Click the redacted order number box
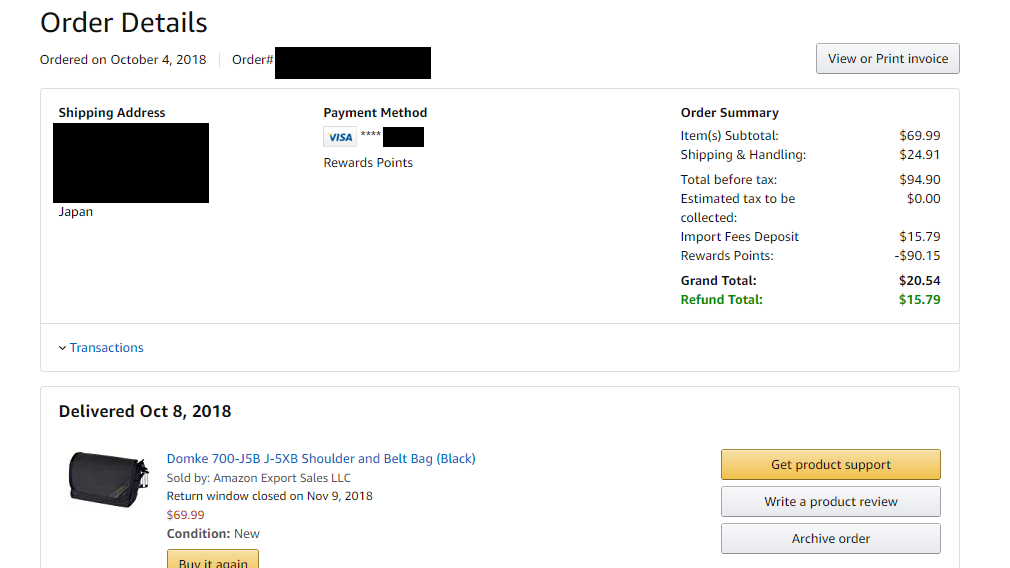The image size is (1010, 568). pos(353,63)
